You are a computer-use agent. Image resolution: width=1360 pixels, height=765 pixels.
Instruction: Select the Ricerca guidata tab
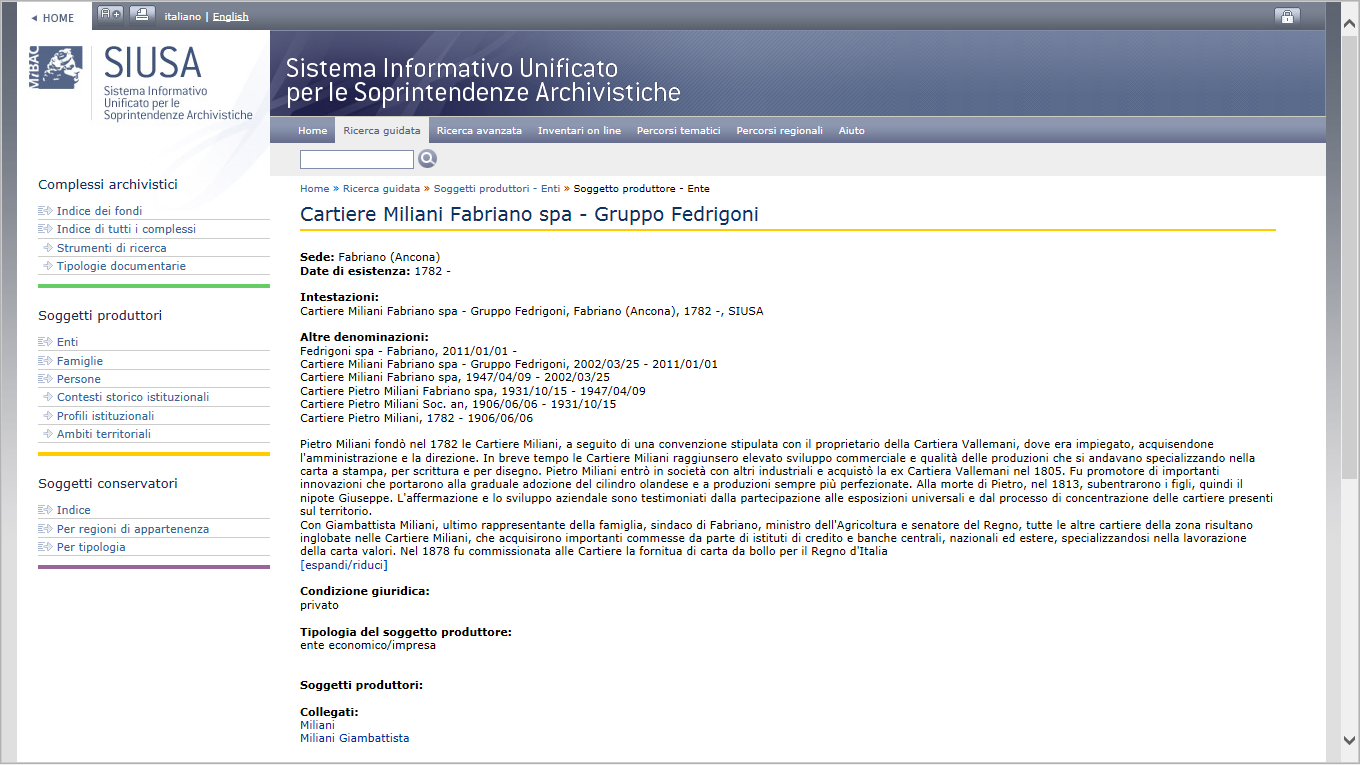pos(381,130)
